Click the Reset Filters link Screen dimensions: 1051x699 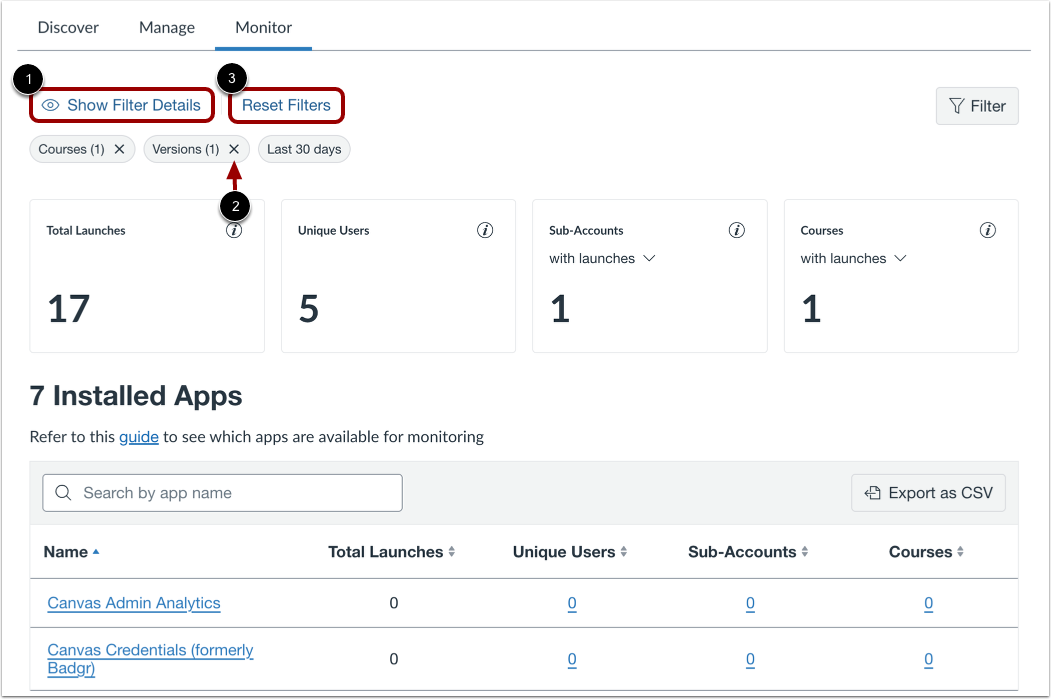pyautogui.click(x=286, y=105)
